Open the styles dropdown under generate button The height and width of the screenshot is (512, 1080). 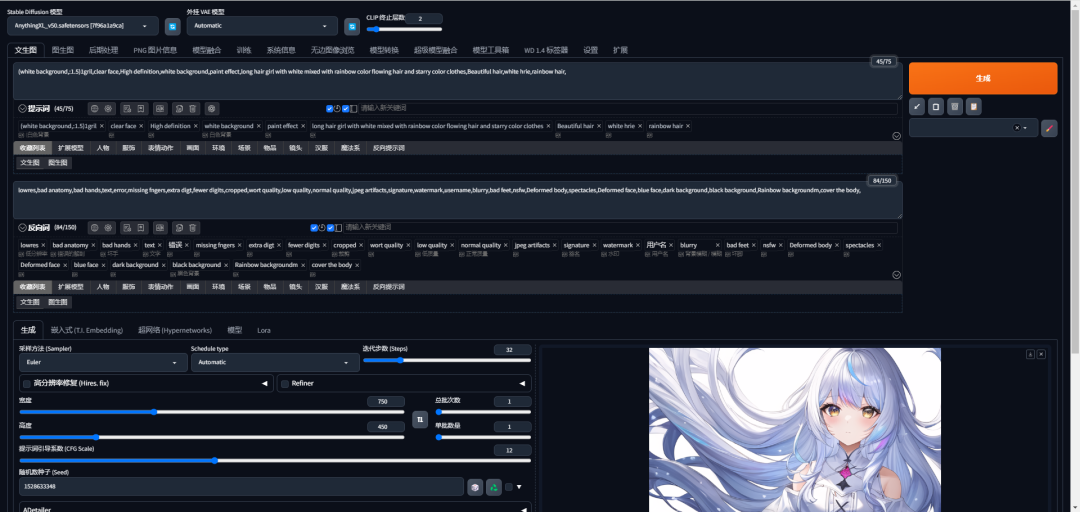coord(973,128)
